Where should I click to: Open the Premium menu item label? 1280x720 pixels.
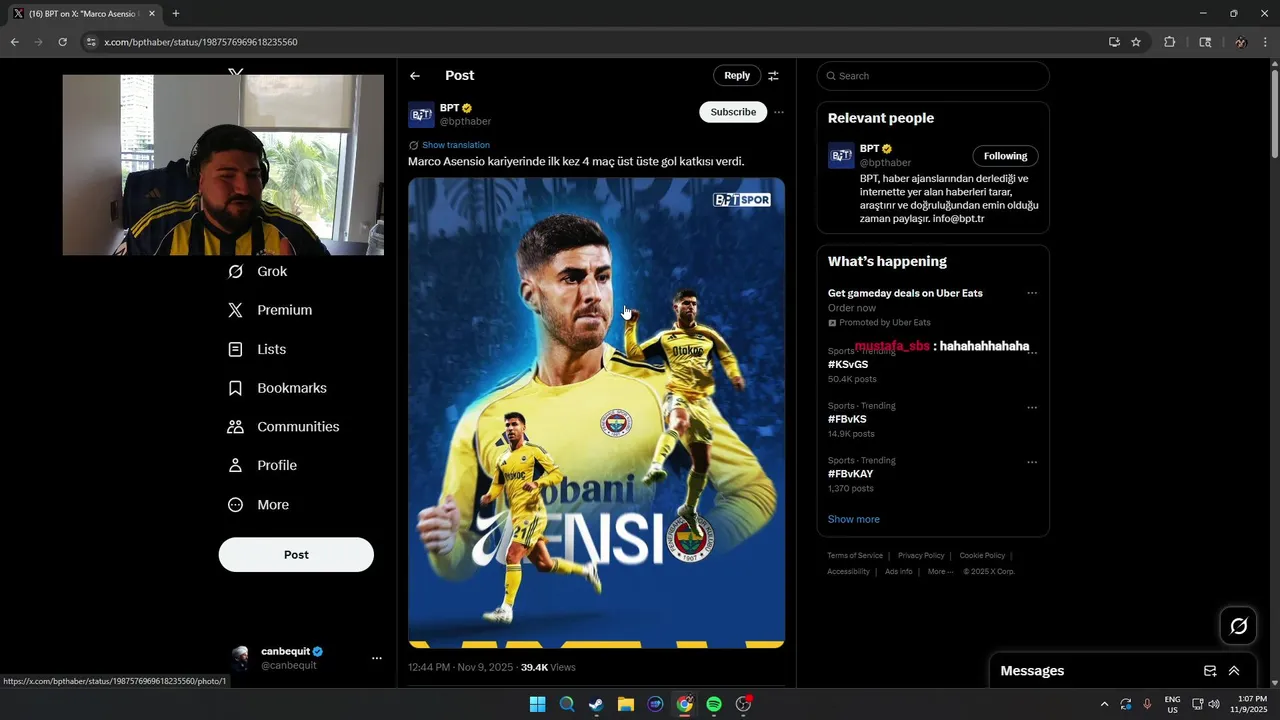[285, 310]
